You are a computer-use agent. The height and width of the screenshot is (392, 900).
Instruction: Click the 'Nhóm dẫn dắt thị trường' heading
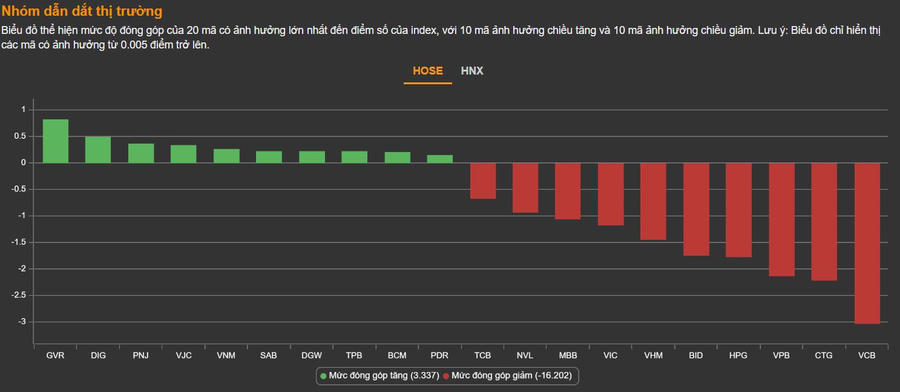pos(82,11)
